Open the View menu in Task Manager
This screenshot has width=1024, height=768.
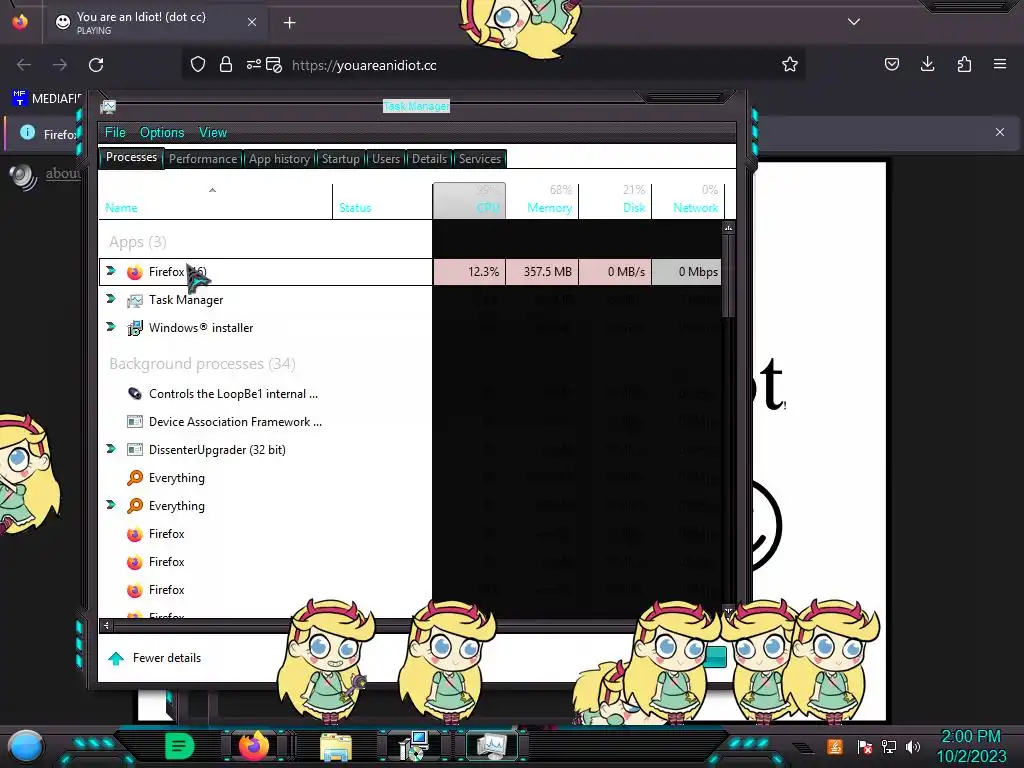[x=213, y=133]
